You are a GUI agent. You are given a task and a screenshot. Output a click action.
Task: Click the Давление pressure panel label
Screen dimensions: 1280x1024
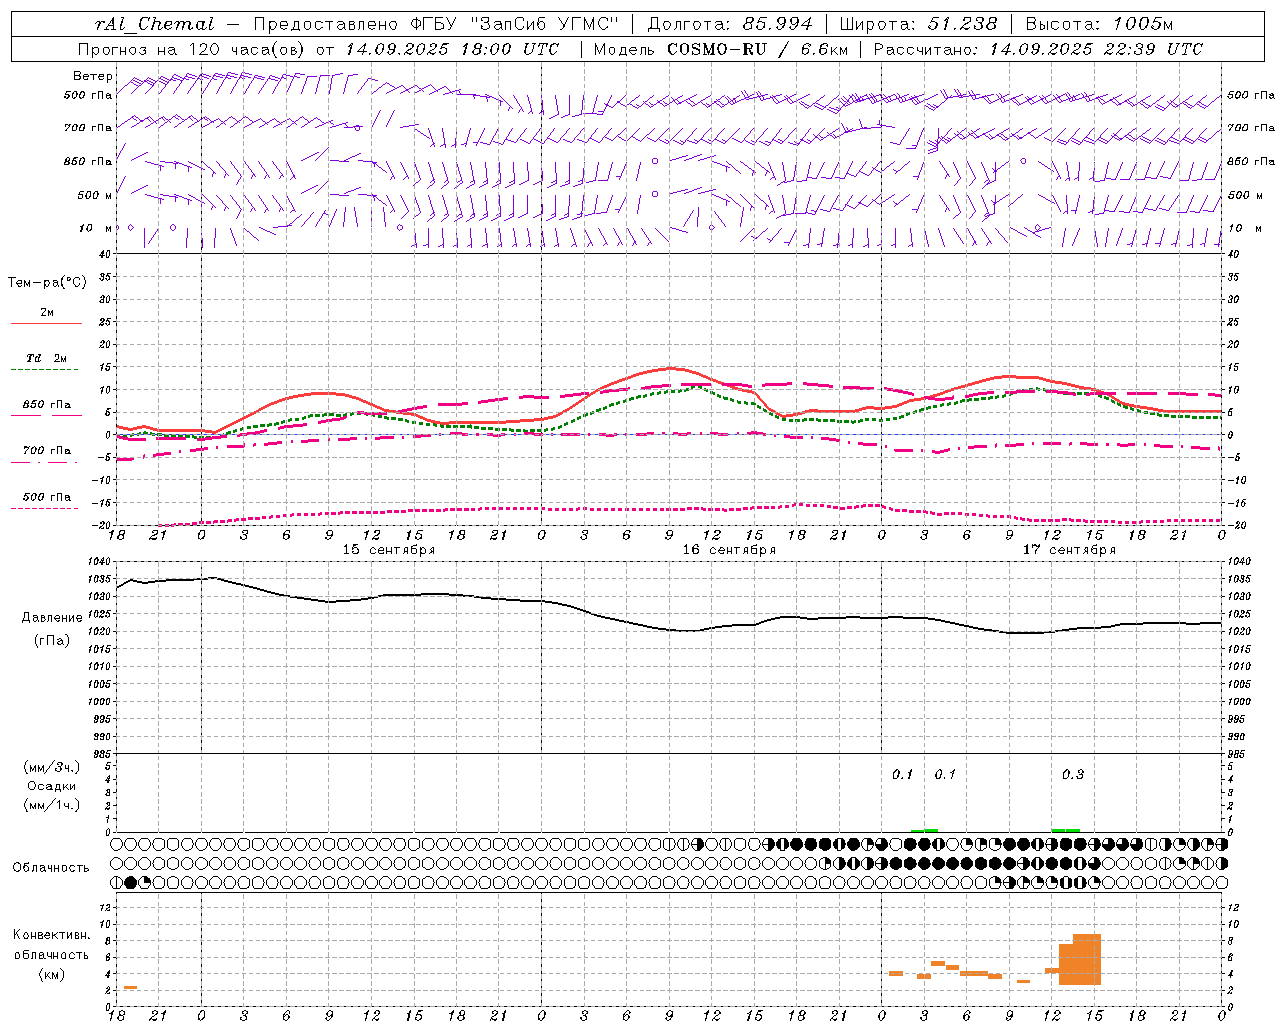[x=52, y=618]
